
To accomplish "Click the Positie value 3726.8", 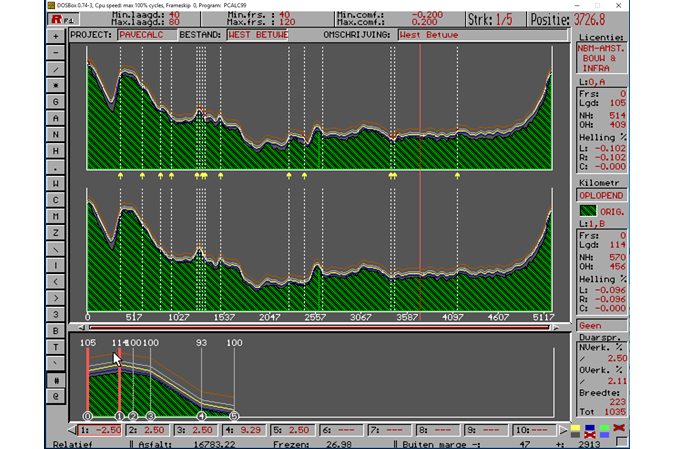I will 589,20.
